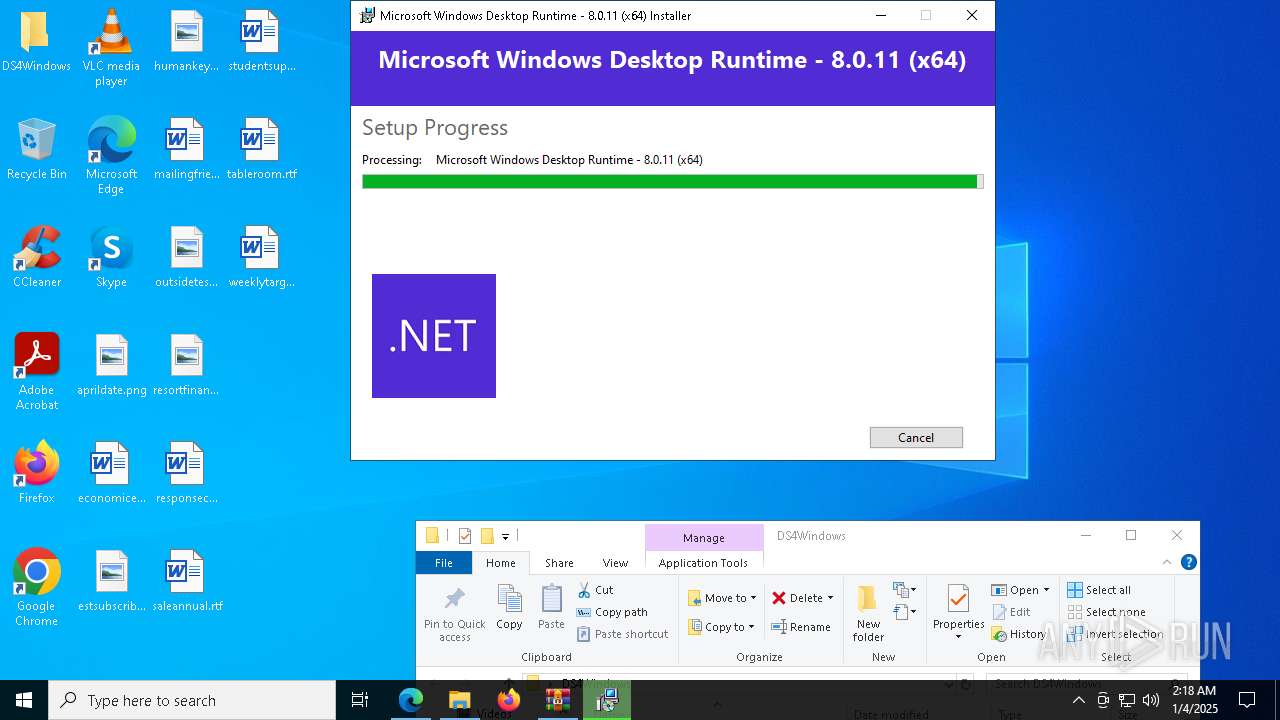Open the File Explorer taskbar icon
Viewport: 1280px width, 720px height.
pos(459,700)
